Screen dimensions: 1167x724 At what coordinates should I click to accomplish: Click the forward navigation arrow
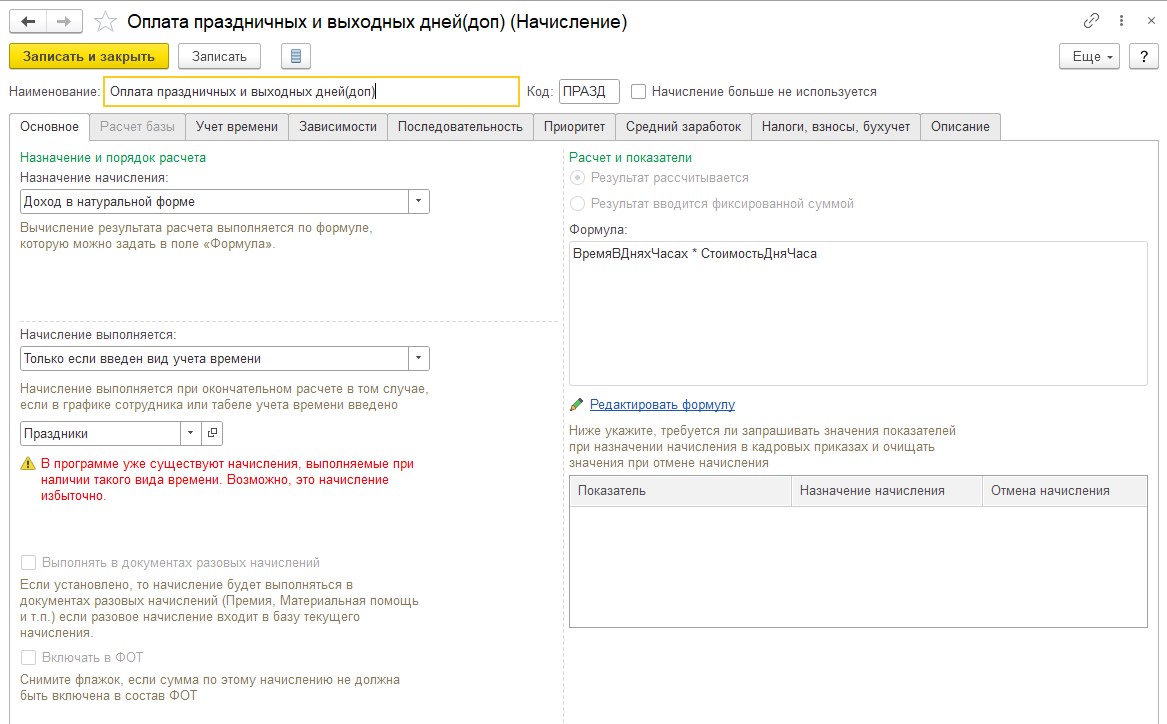point(63,21)
